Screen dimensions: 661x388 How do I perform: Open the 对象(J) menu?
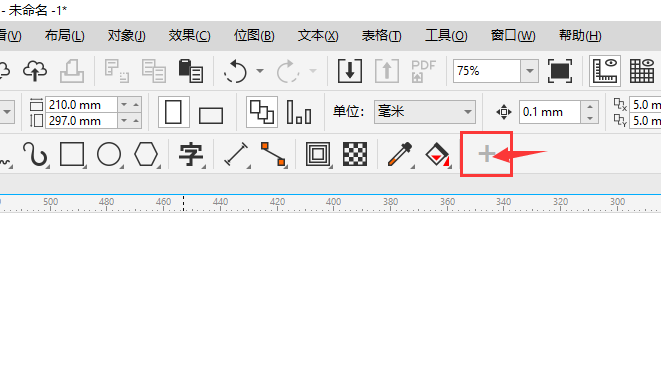point(126,35)
